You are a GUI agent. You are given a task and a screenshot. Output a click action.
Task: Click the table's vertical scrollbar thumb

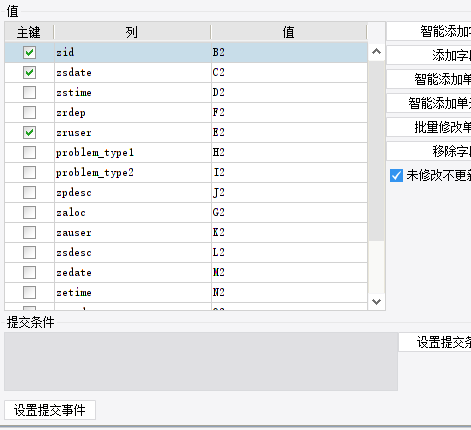[376, 151]
